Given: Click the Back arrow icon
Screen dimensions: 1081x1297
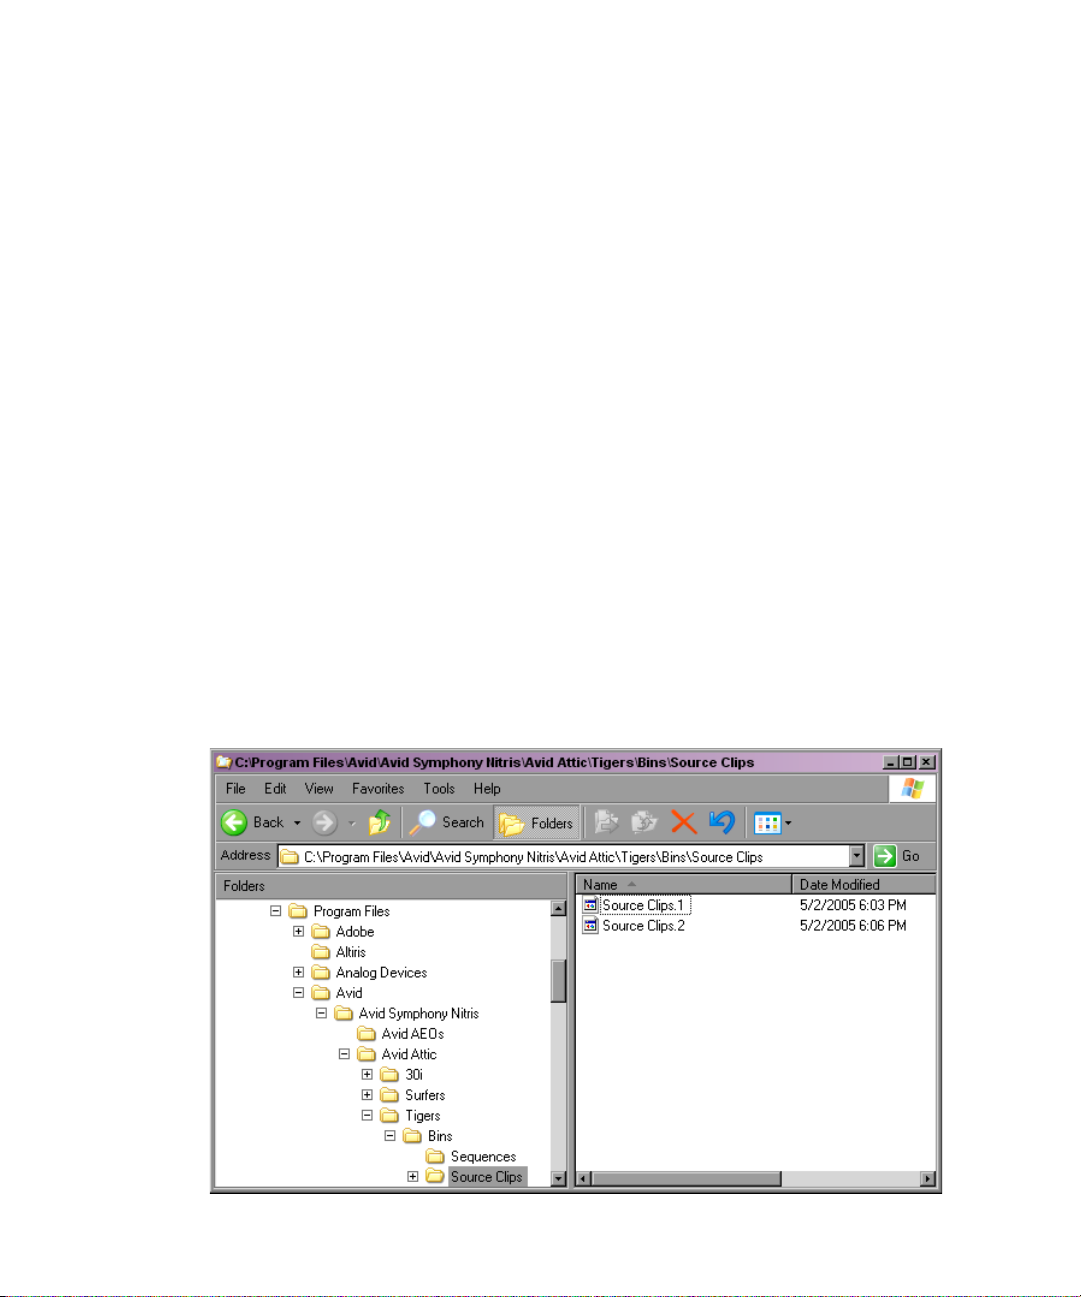Looking at the screenshot, I should [x=234, y=822].
